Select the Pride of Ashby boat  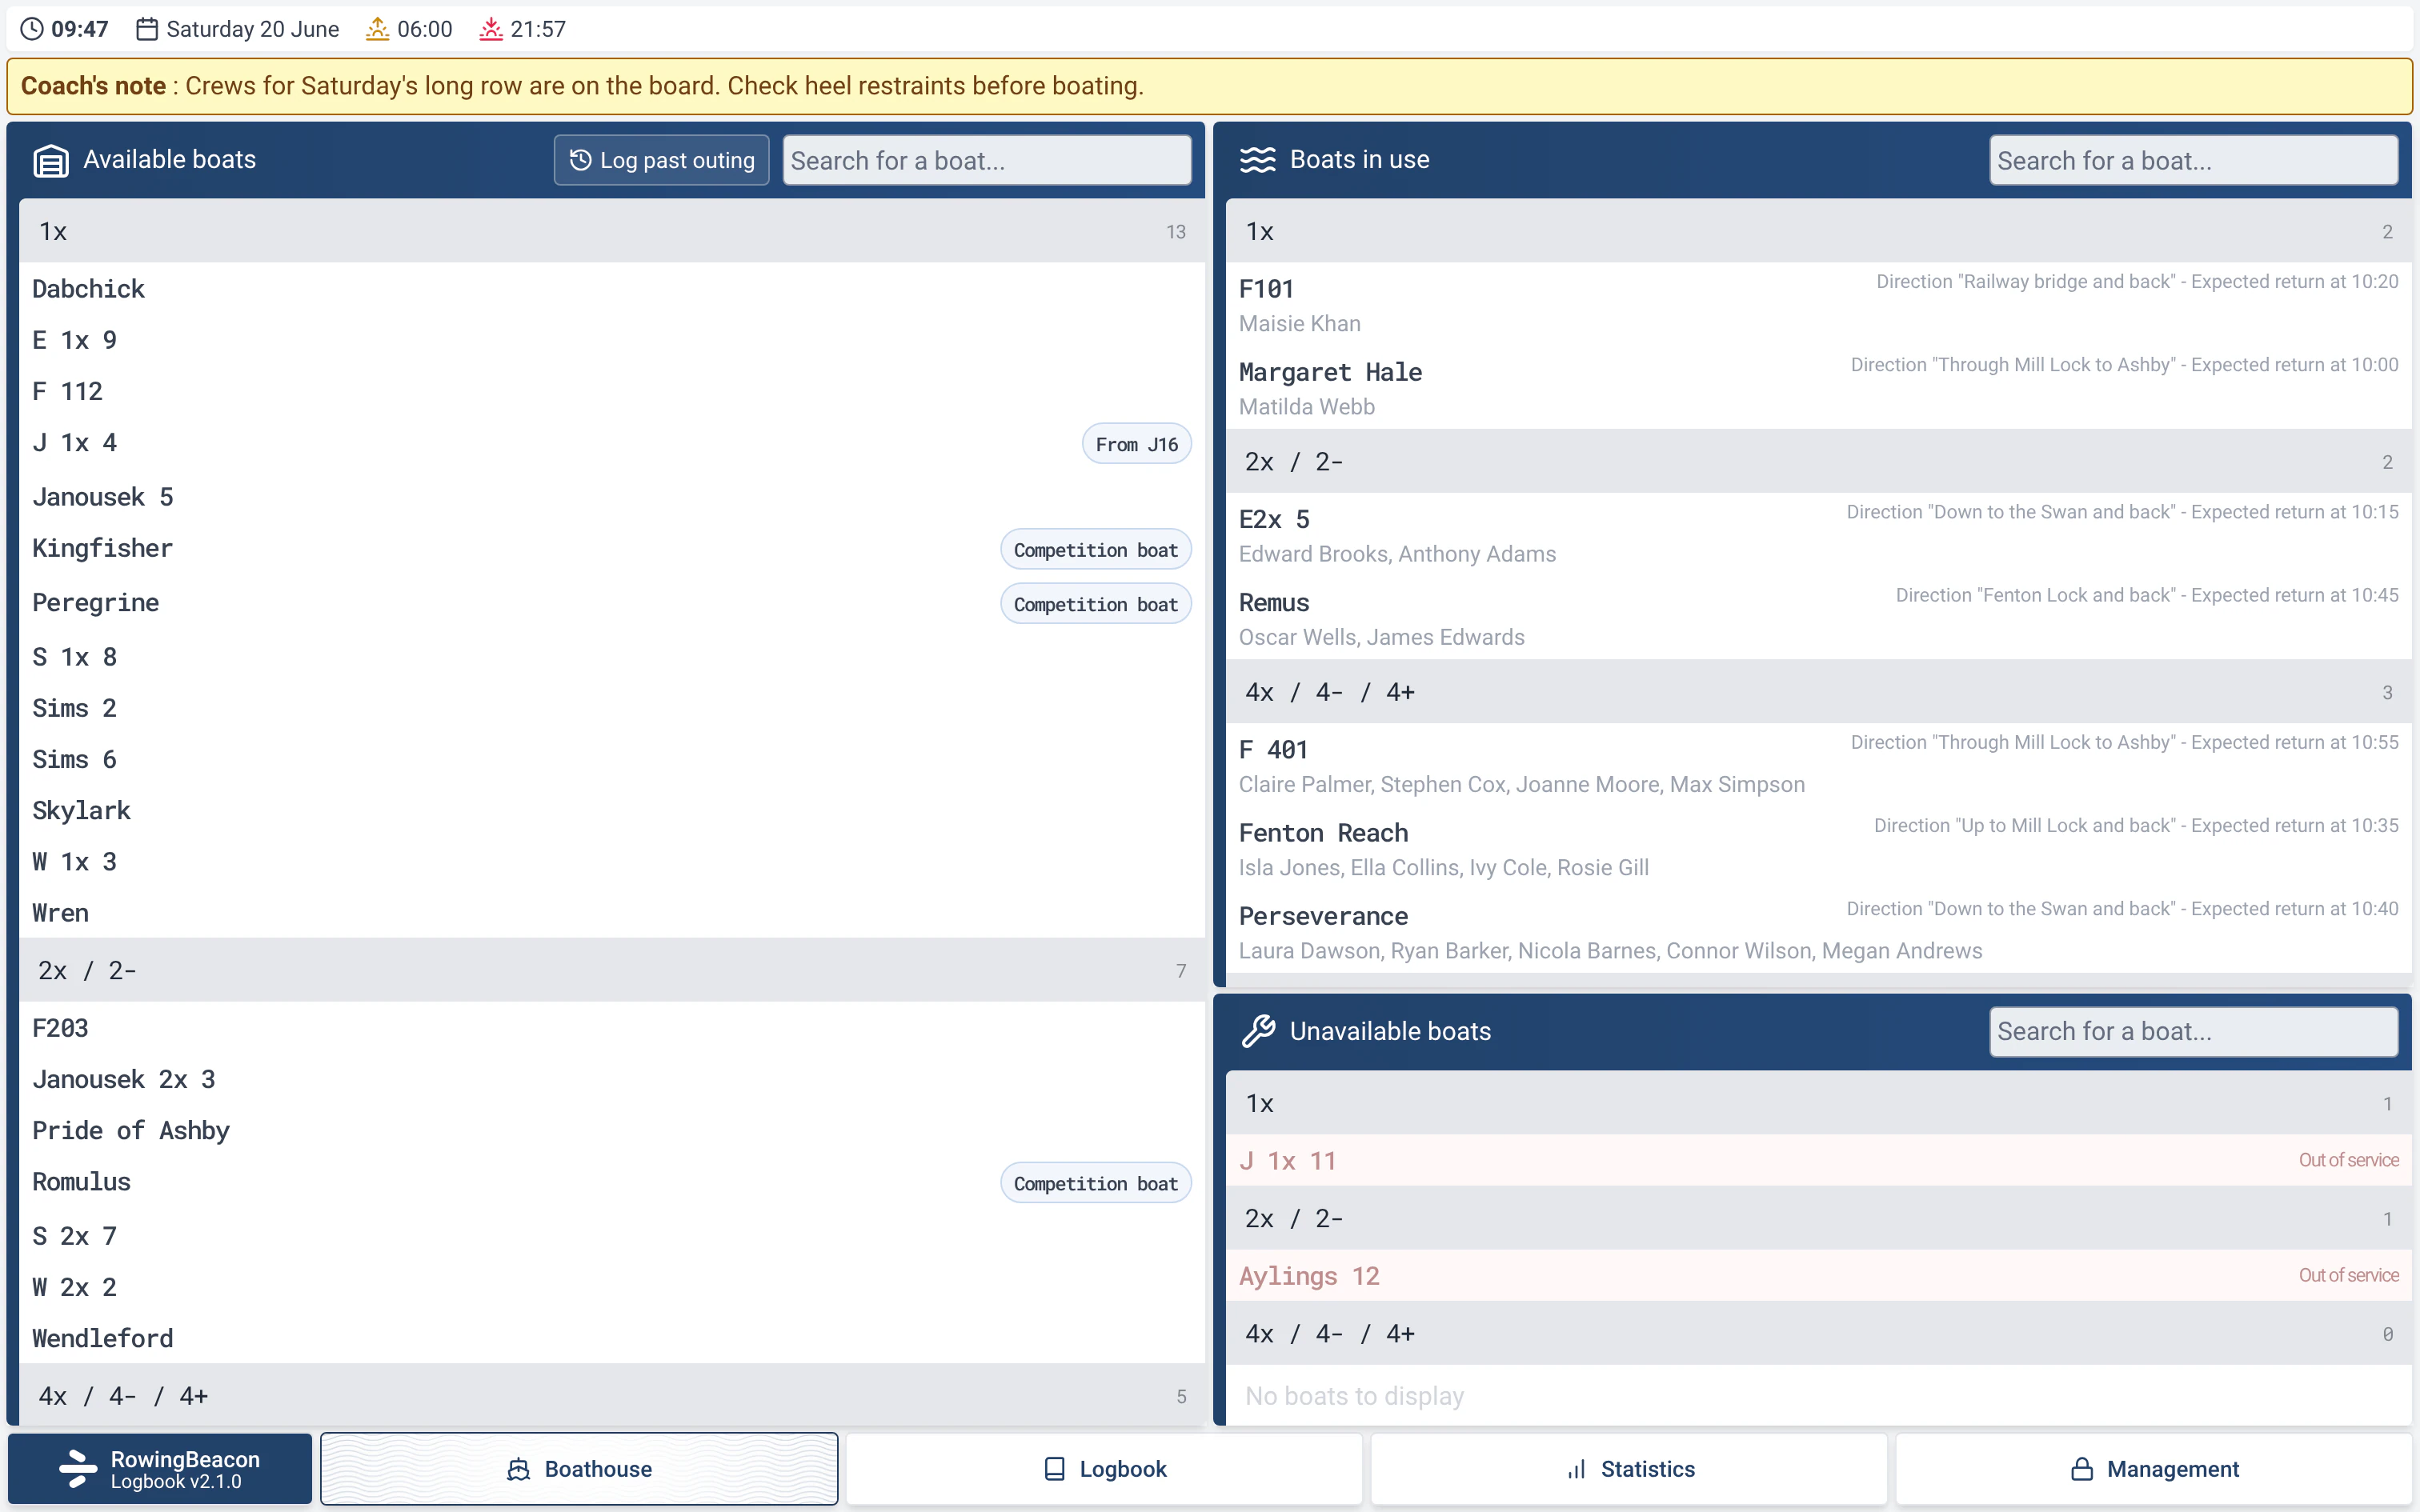point(612,1130)
